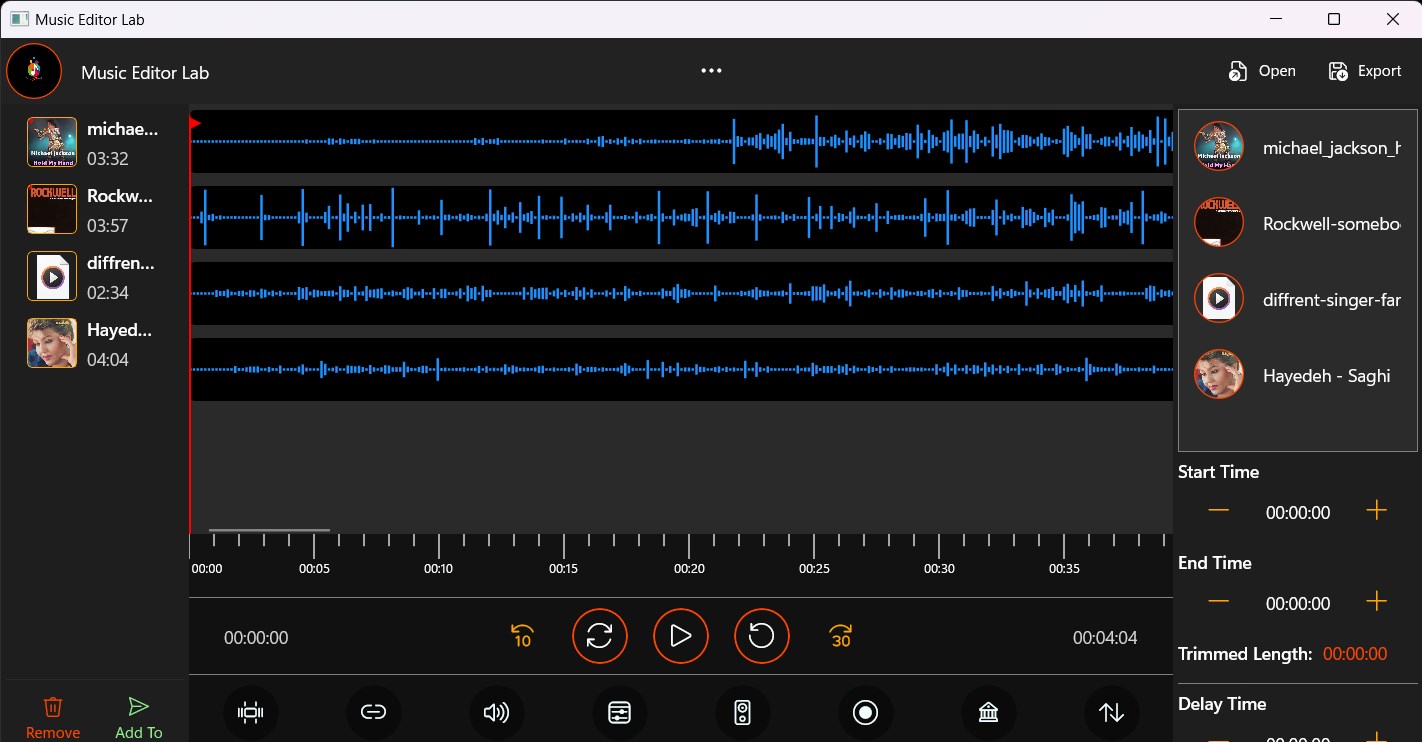Increase the Start Time with plus
The height and width of the screenshot is (742, 1422).
point(1377,510)
